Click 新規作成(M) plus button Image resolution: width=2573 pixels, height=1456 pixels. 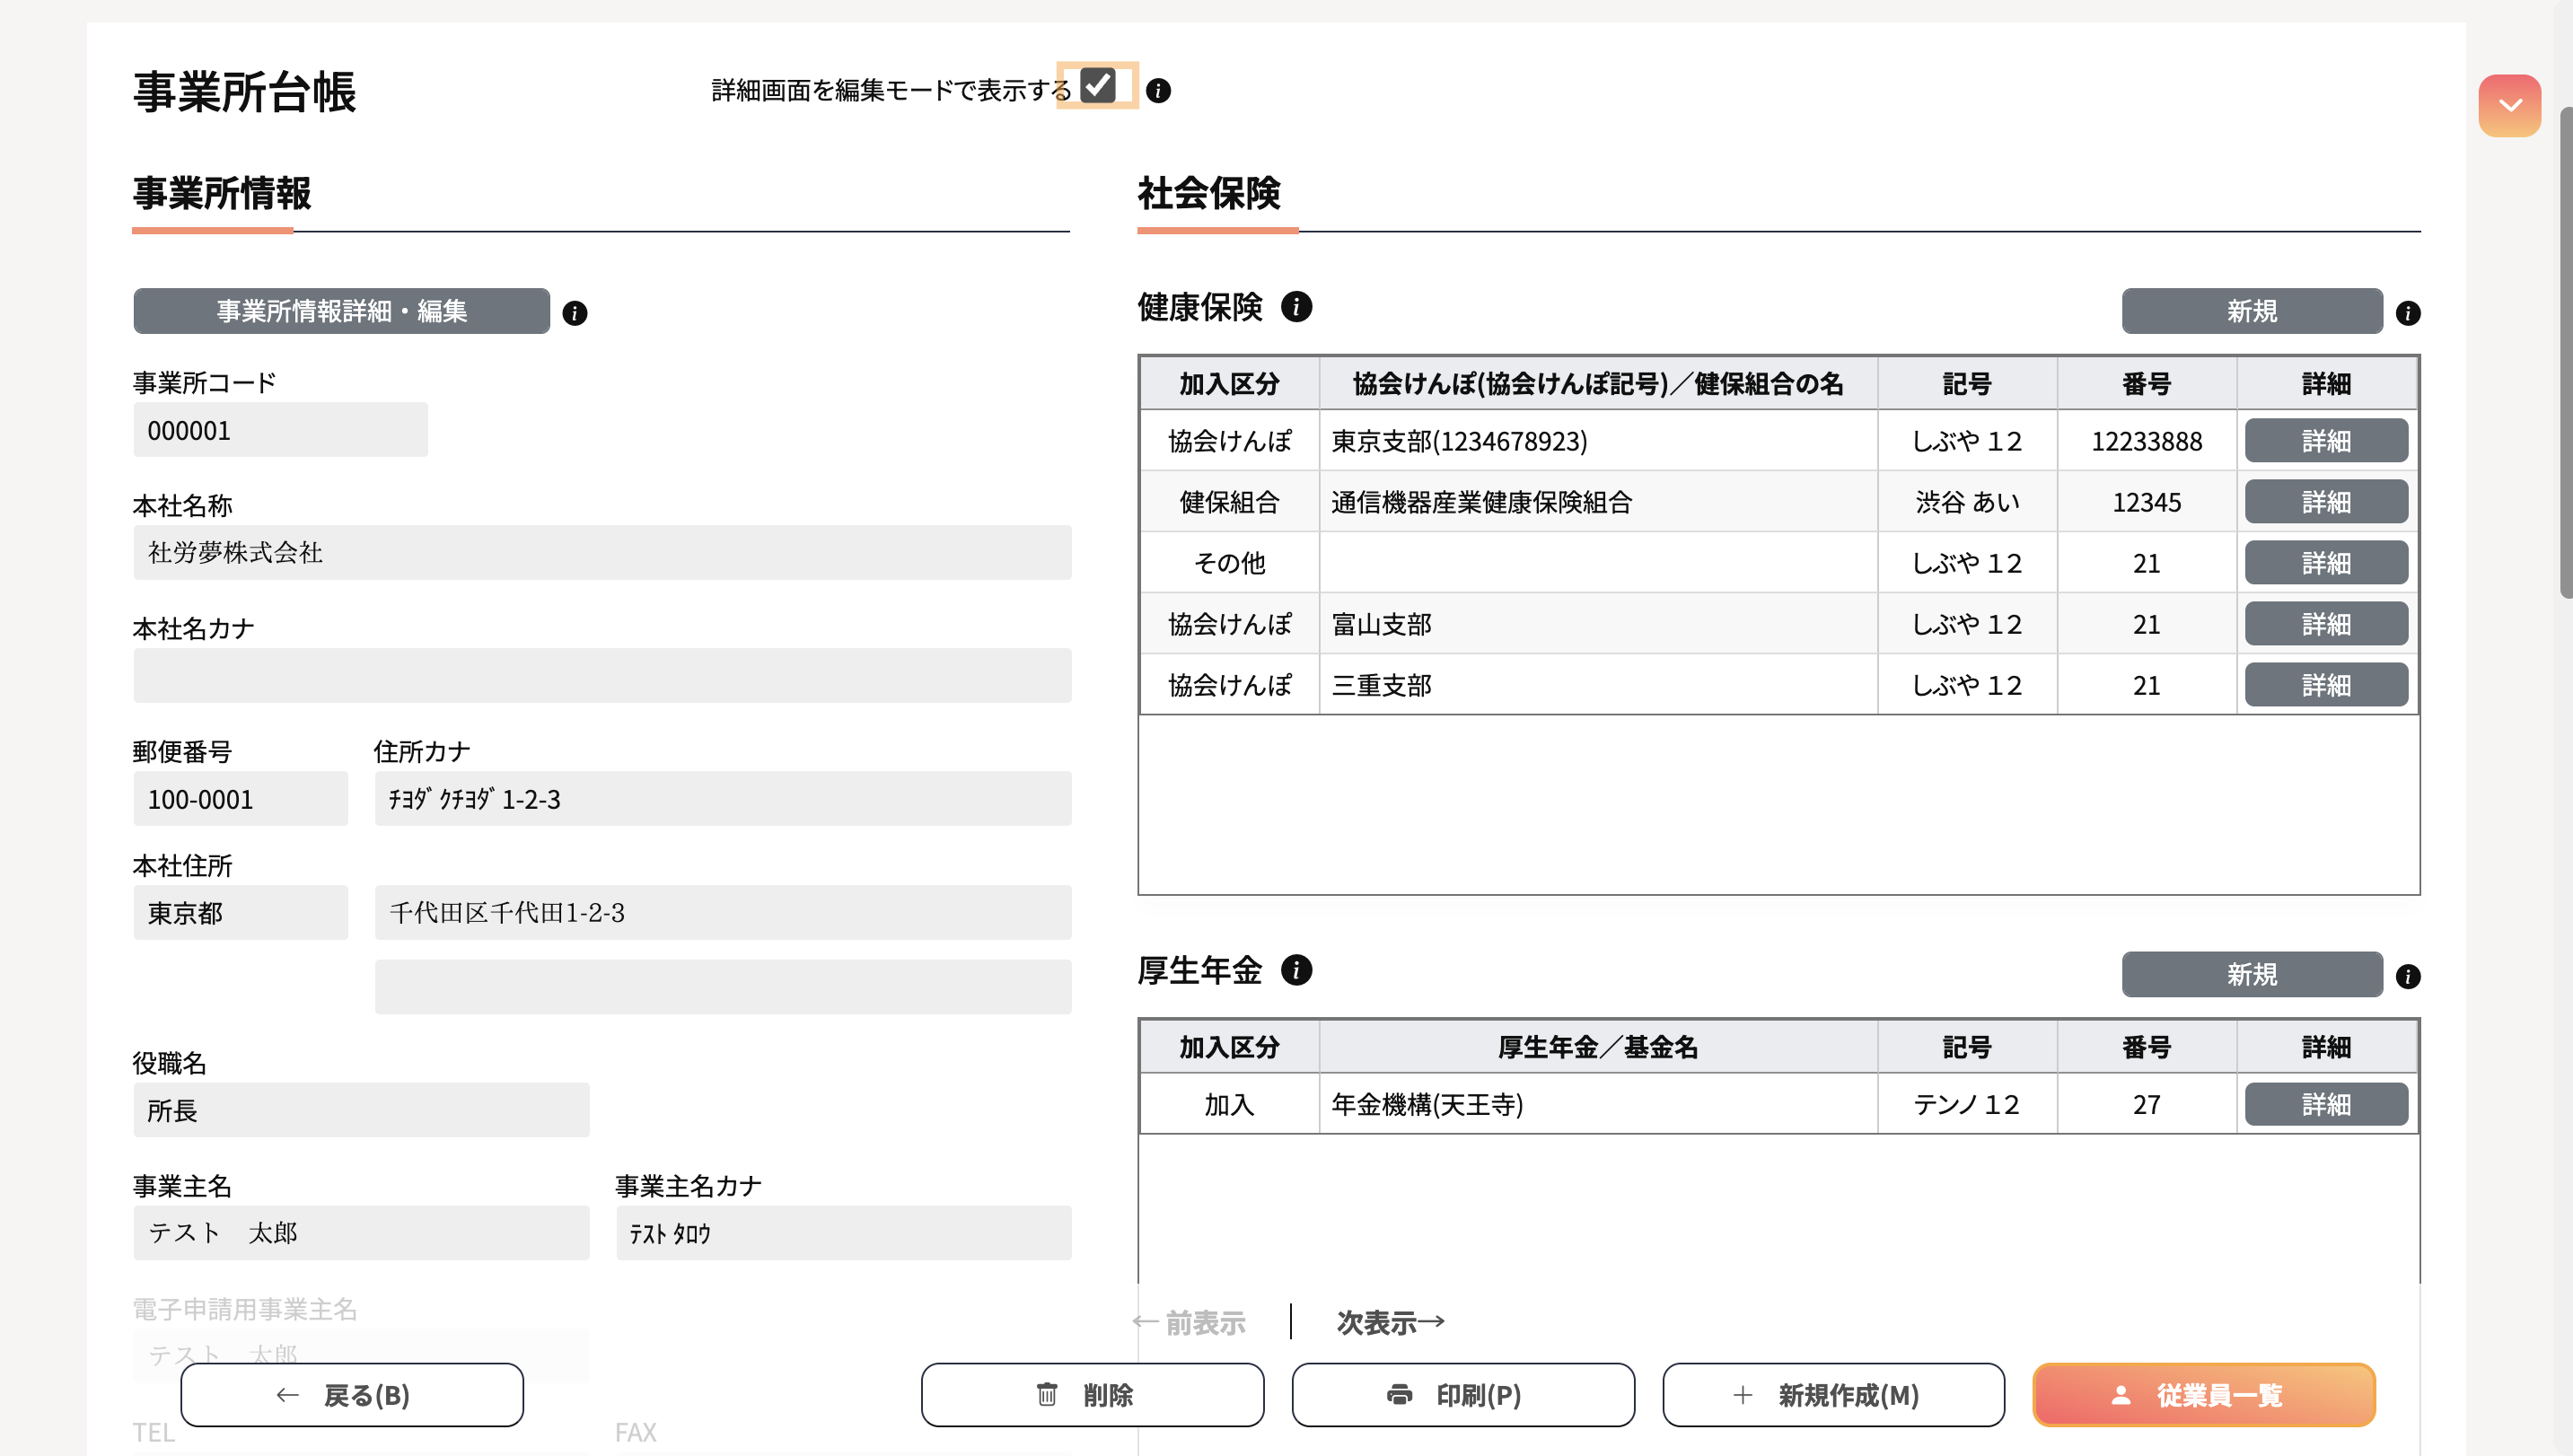pos(1833,1395)
